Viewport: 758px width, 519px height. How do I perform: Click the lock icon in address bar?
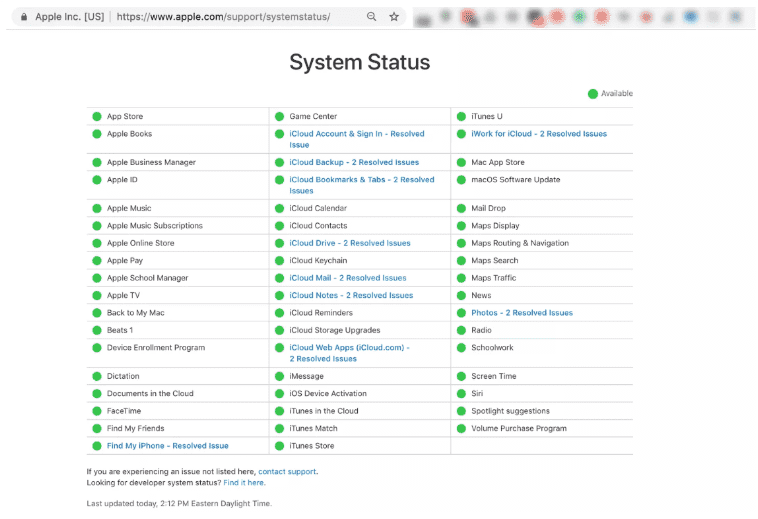tap(24, 17)
